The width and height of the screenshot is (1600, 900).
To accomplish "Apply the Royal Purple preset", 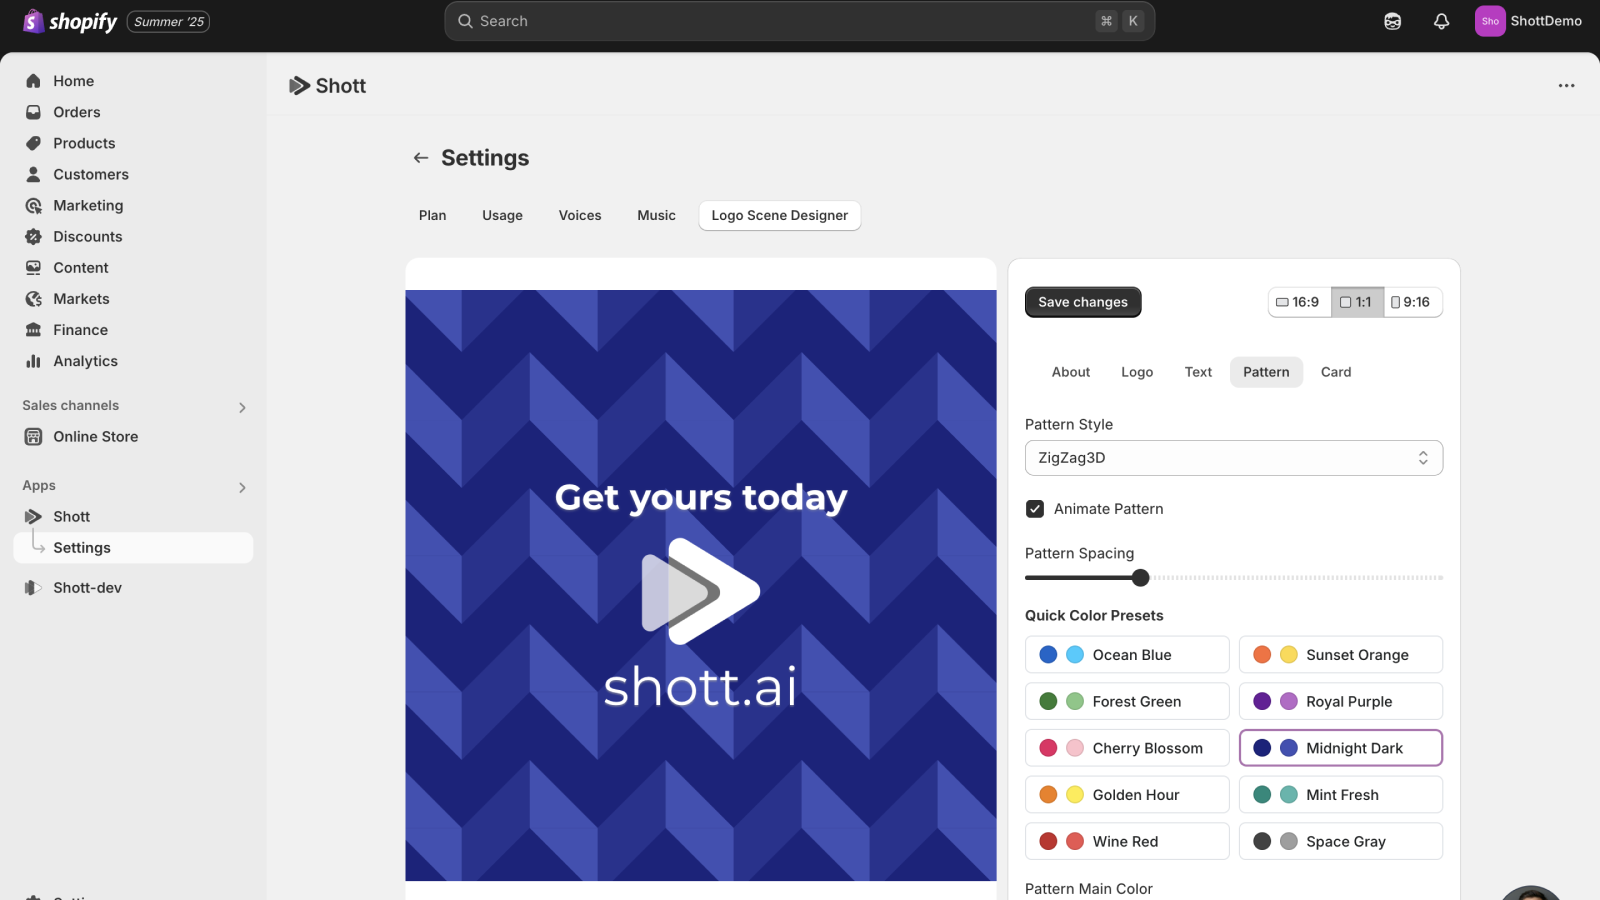I will coord(1341,701).
